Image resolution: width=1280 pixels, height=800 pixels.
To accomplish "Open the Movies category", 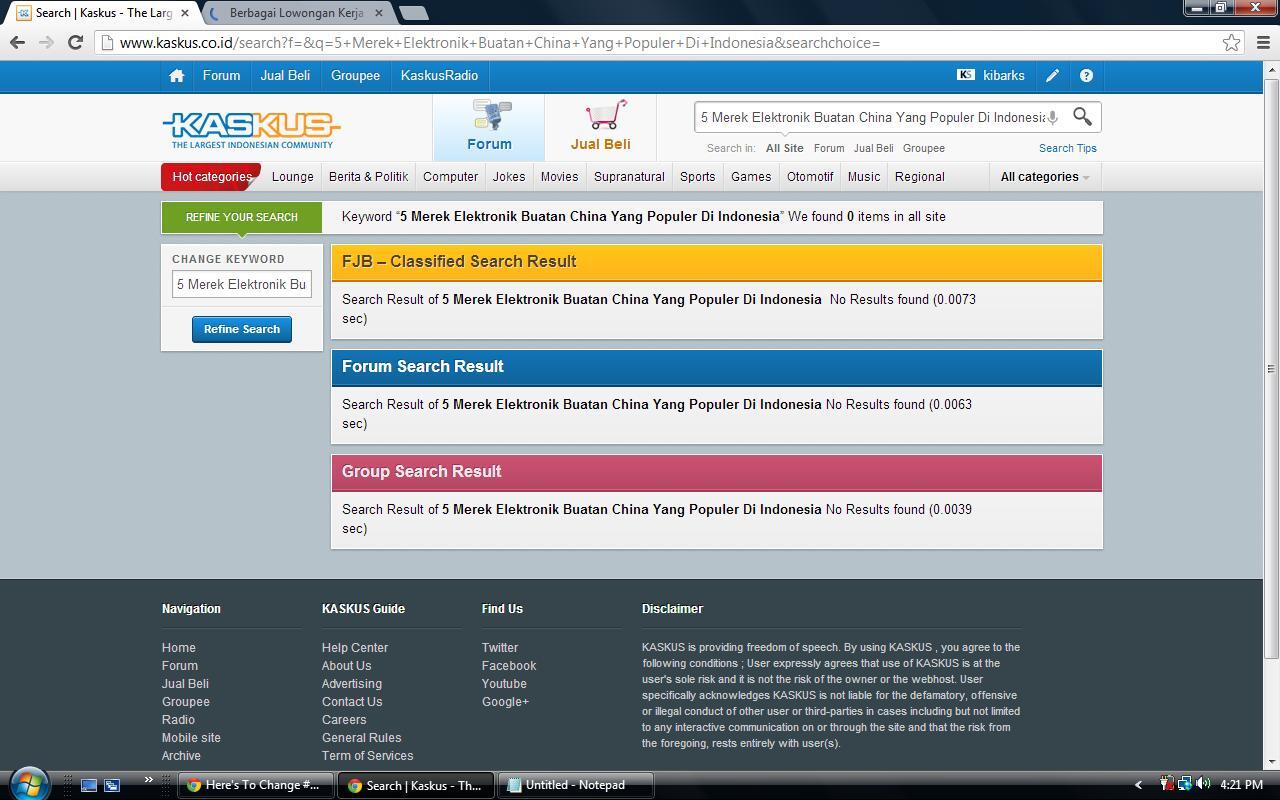I will click(559, 177).
